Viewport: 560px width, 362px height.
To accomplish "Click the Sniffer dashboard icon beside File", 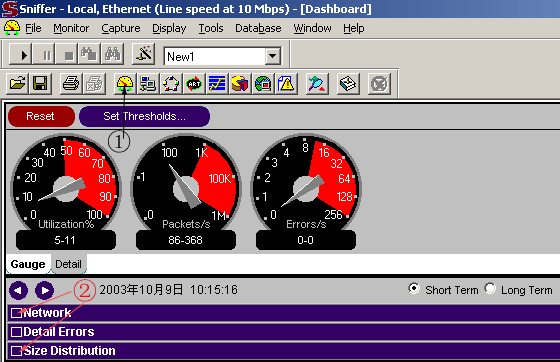I will click(x=12, y=28).
